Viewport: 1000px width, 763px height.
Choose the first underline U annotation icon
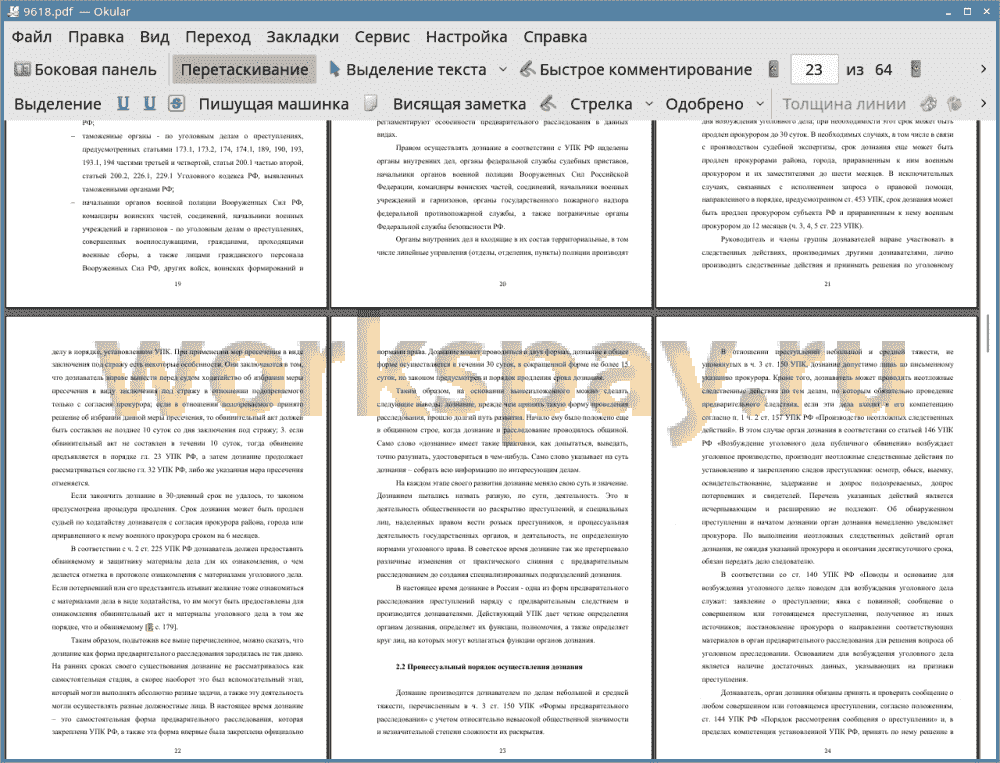tap(123, 103)
